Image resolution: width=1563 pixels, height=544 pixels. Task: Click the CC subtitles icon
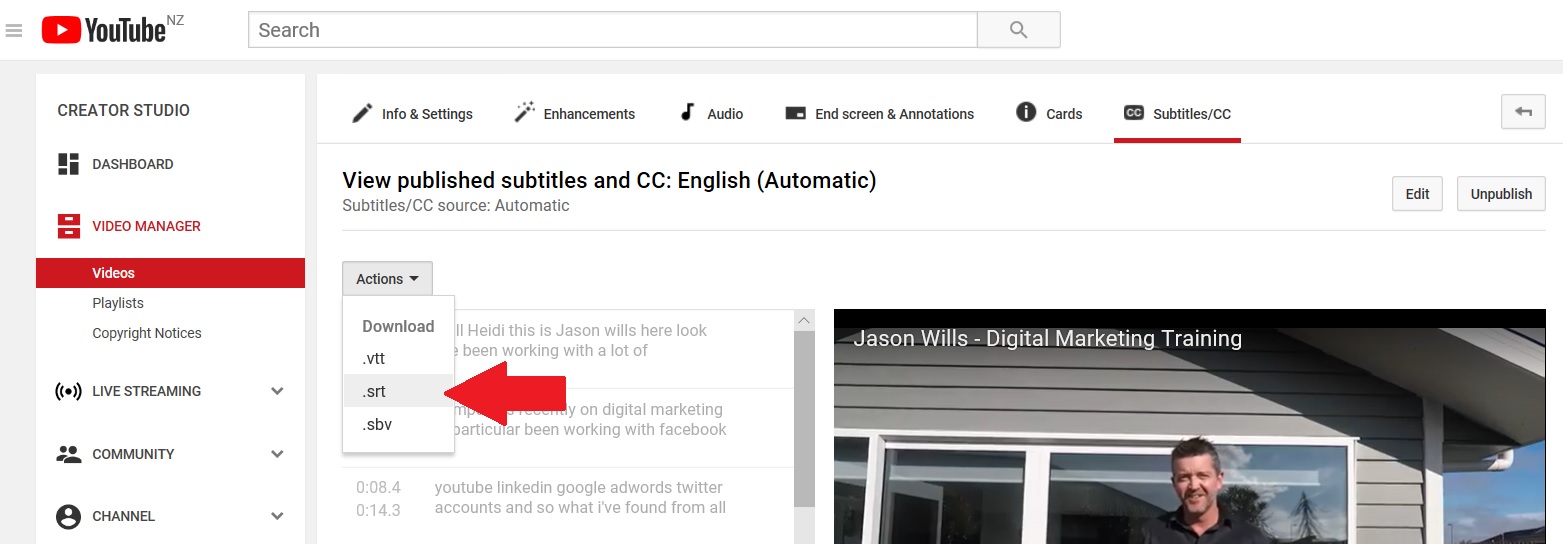point(1134,113)
